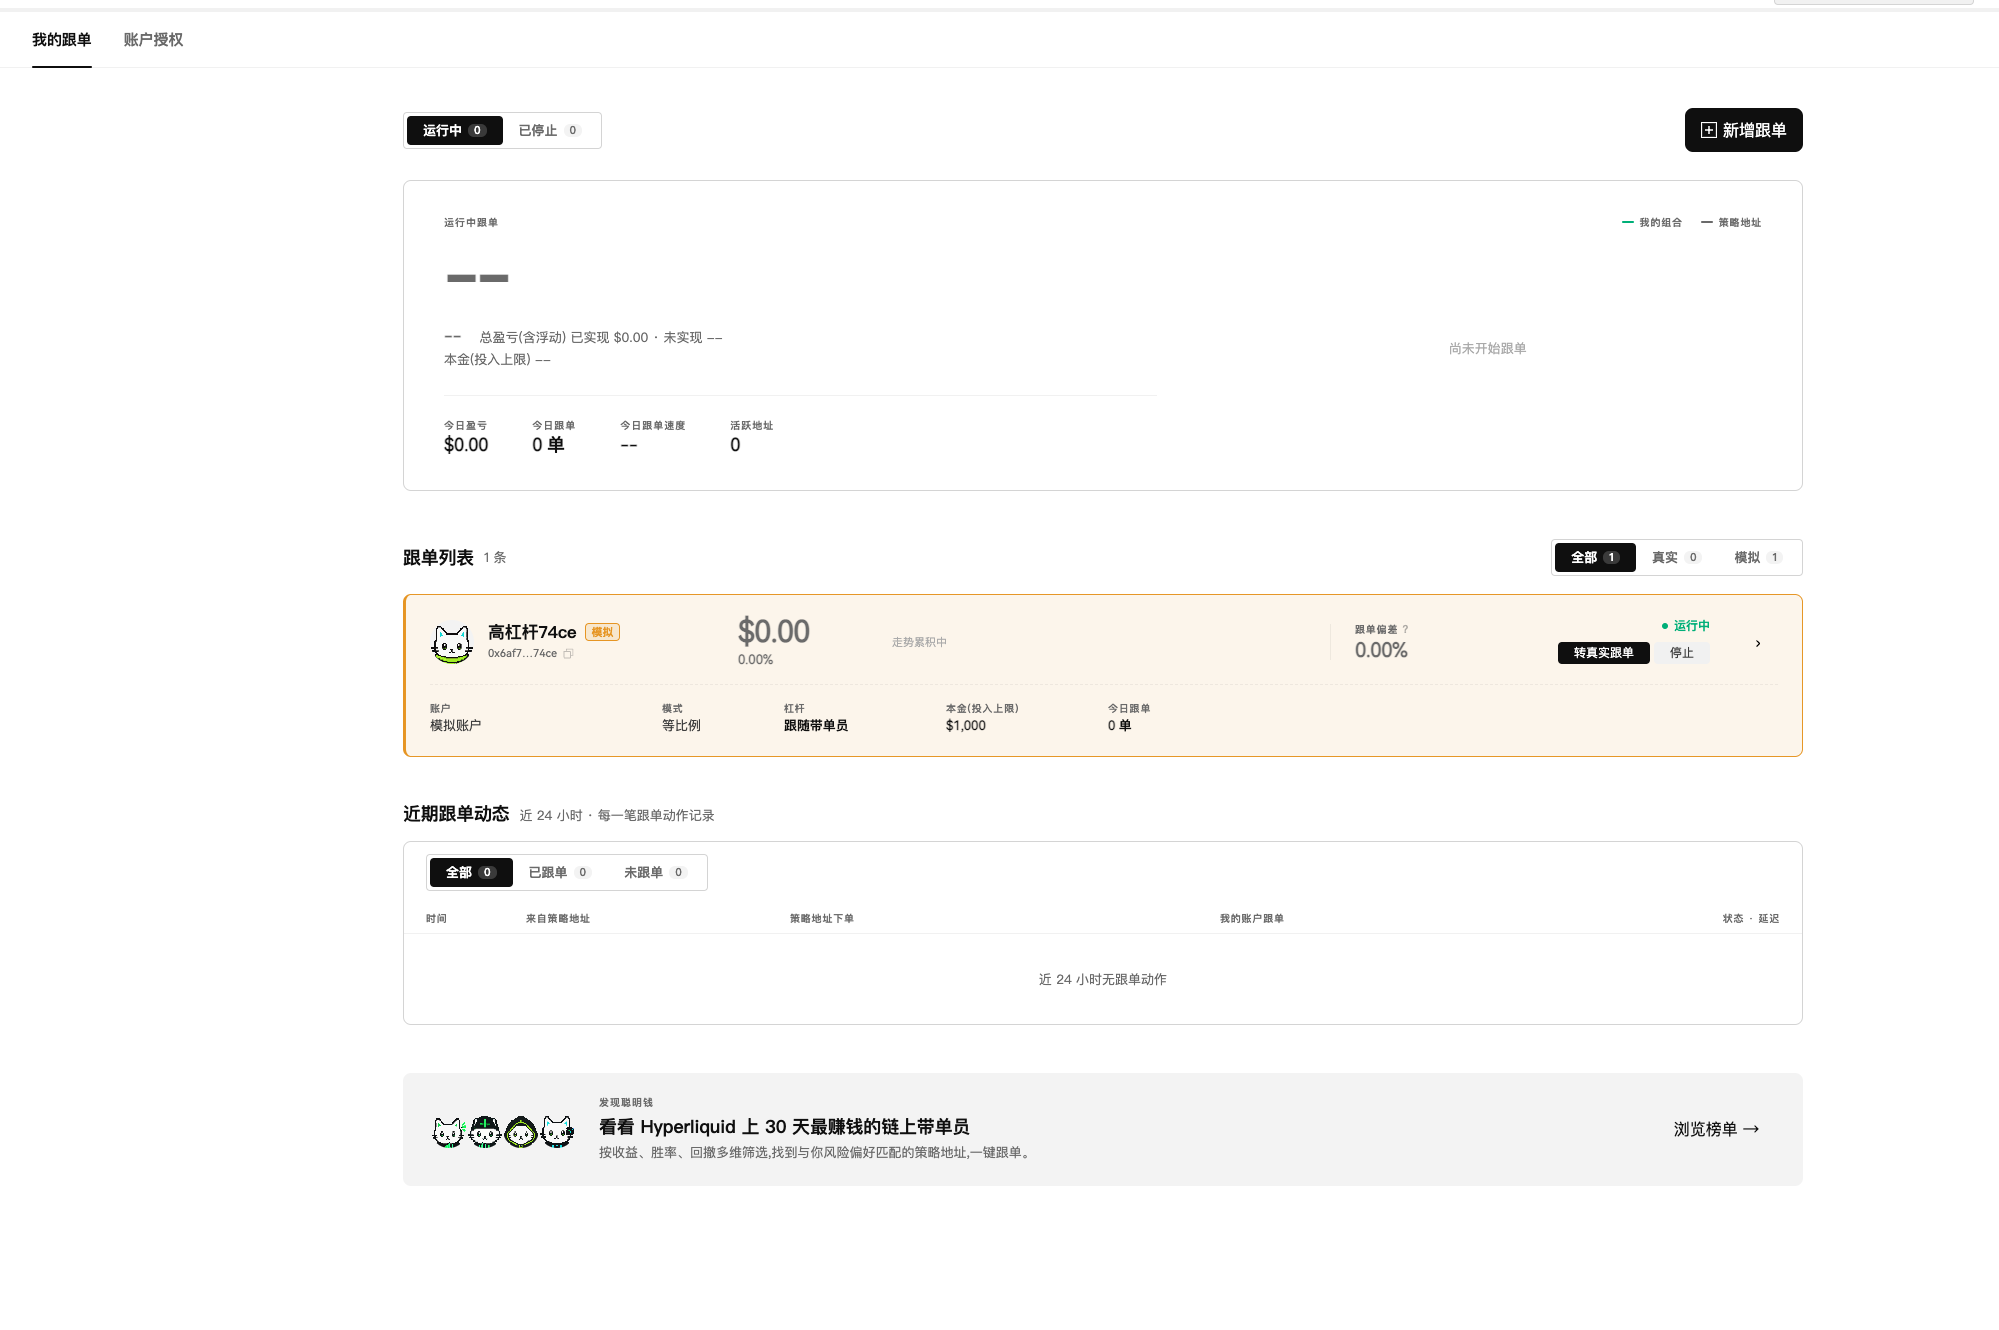Toggle 我的组合 chart legend
1999x1330 pixels.
1652,222
